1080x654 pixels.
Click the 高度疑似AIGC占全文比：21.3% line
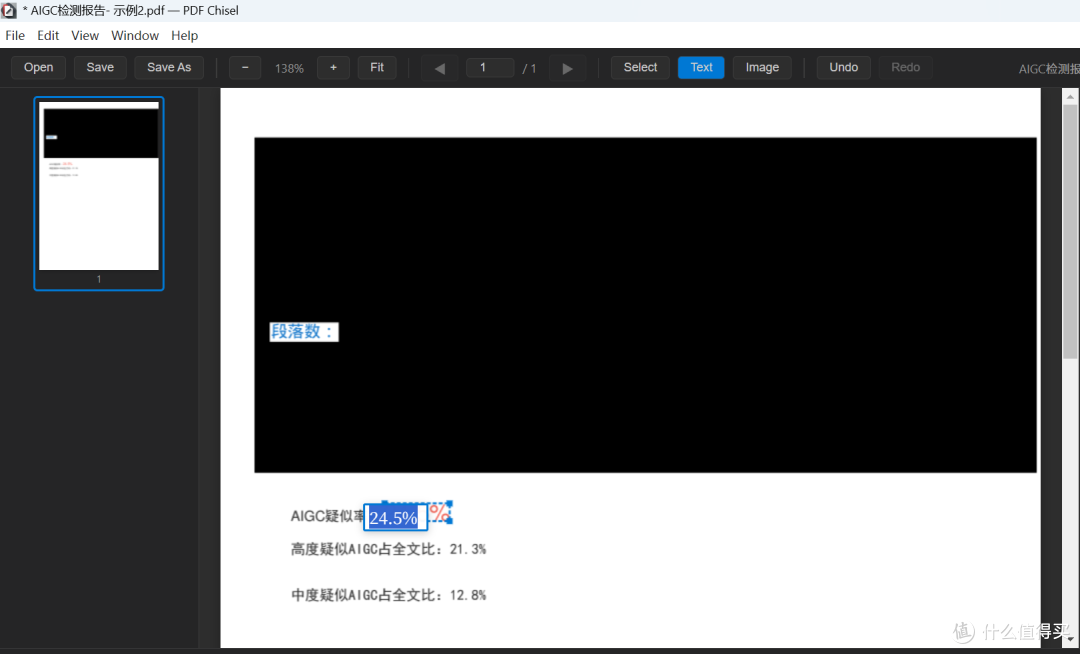point(388,549)
